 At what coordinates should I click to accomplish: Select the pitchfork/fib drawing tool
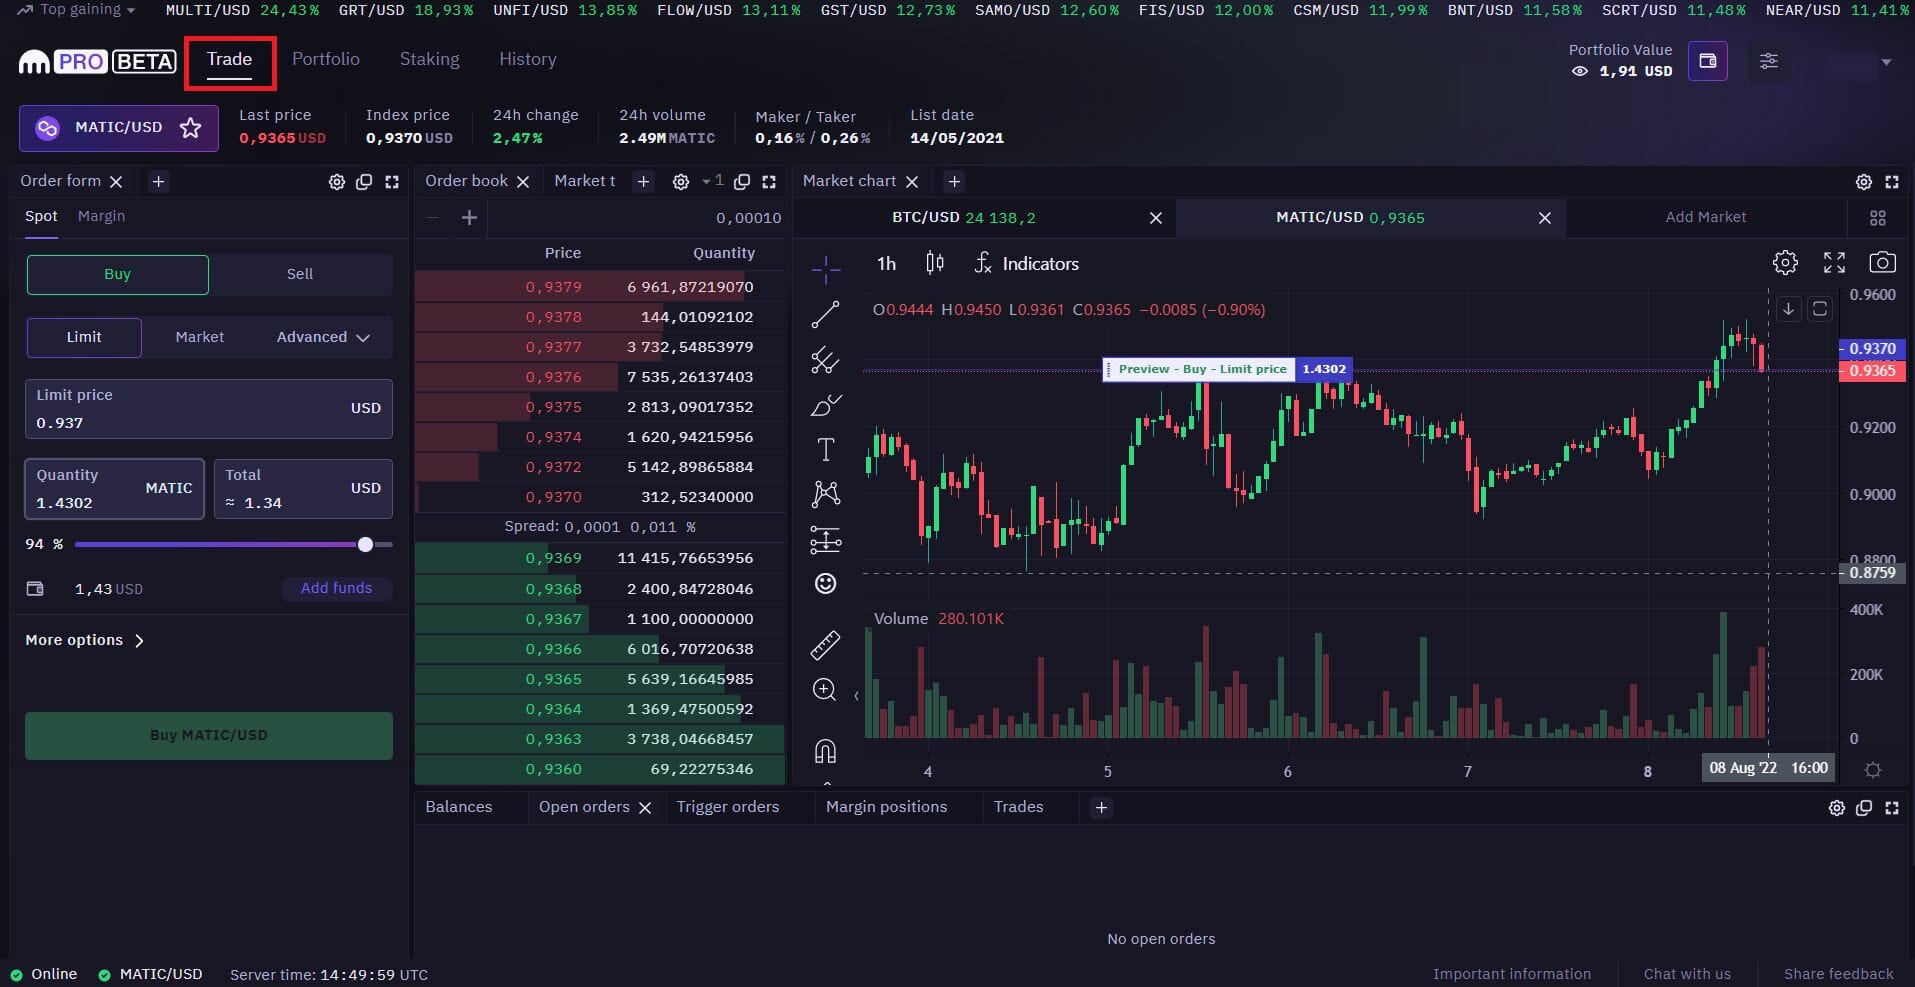(x=825, y=360)
